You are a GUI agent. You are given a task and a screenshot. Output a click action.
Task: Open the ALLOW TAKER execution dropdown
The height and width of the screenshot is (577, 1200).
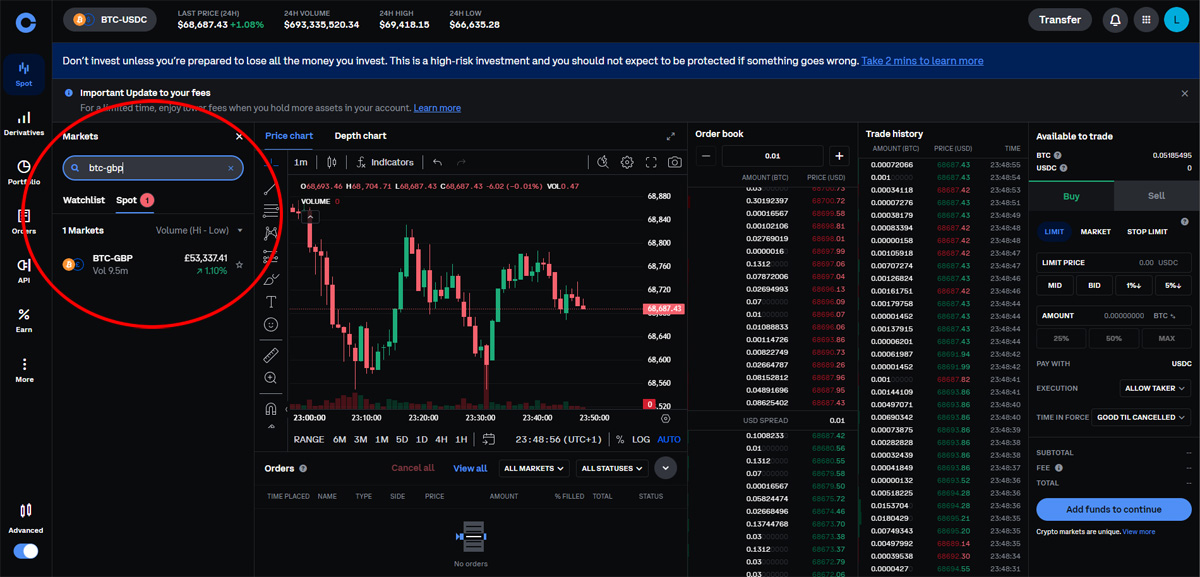coord(1156,388)
